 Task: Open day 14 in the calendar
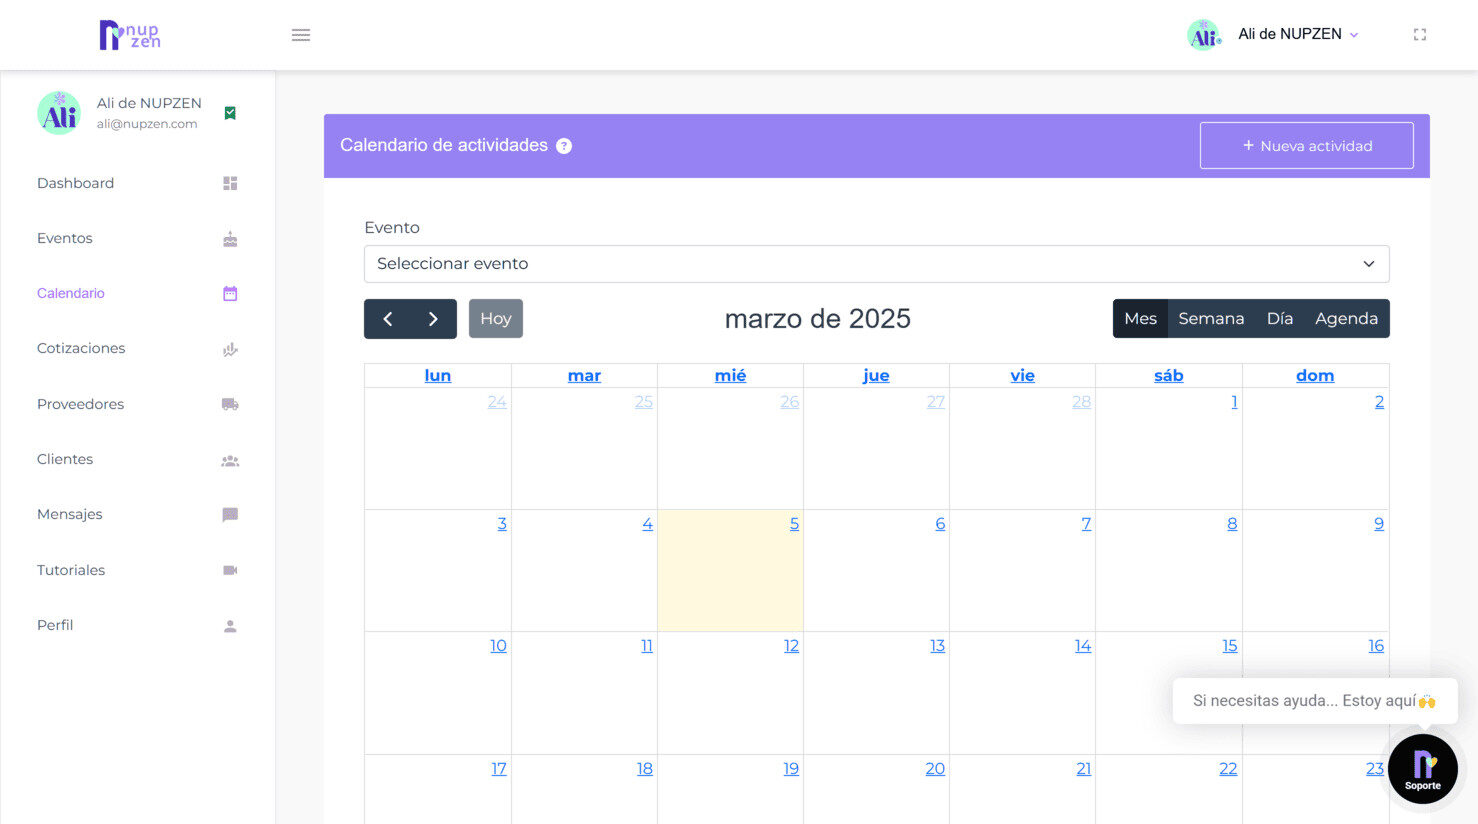pyautogui.click(x=1083, y=646)
